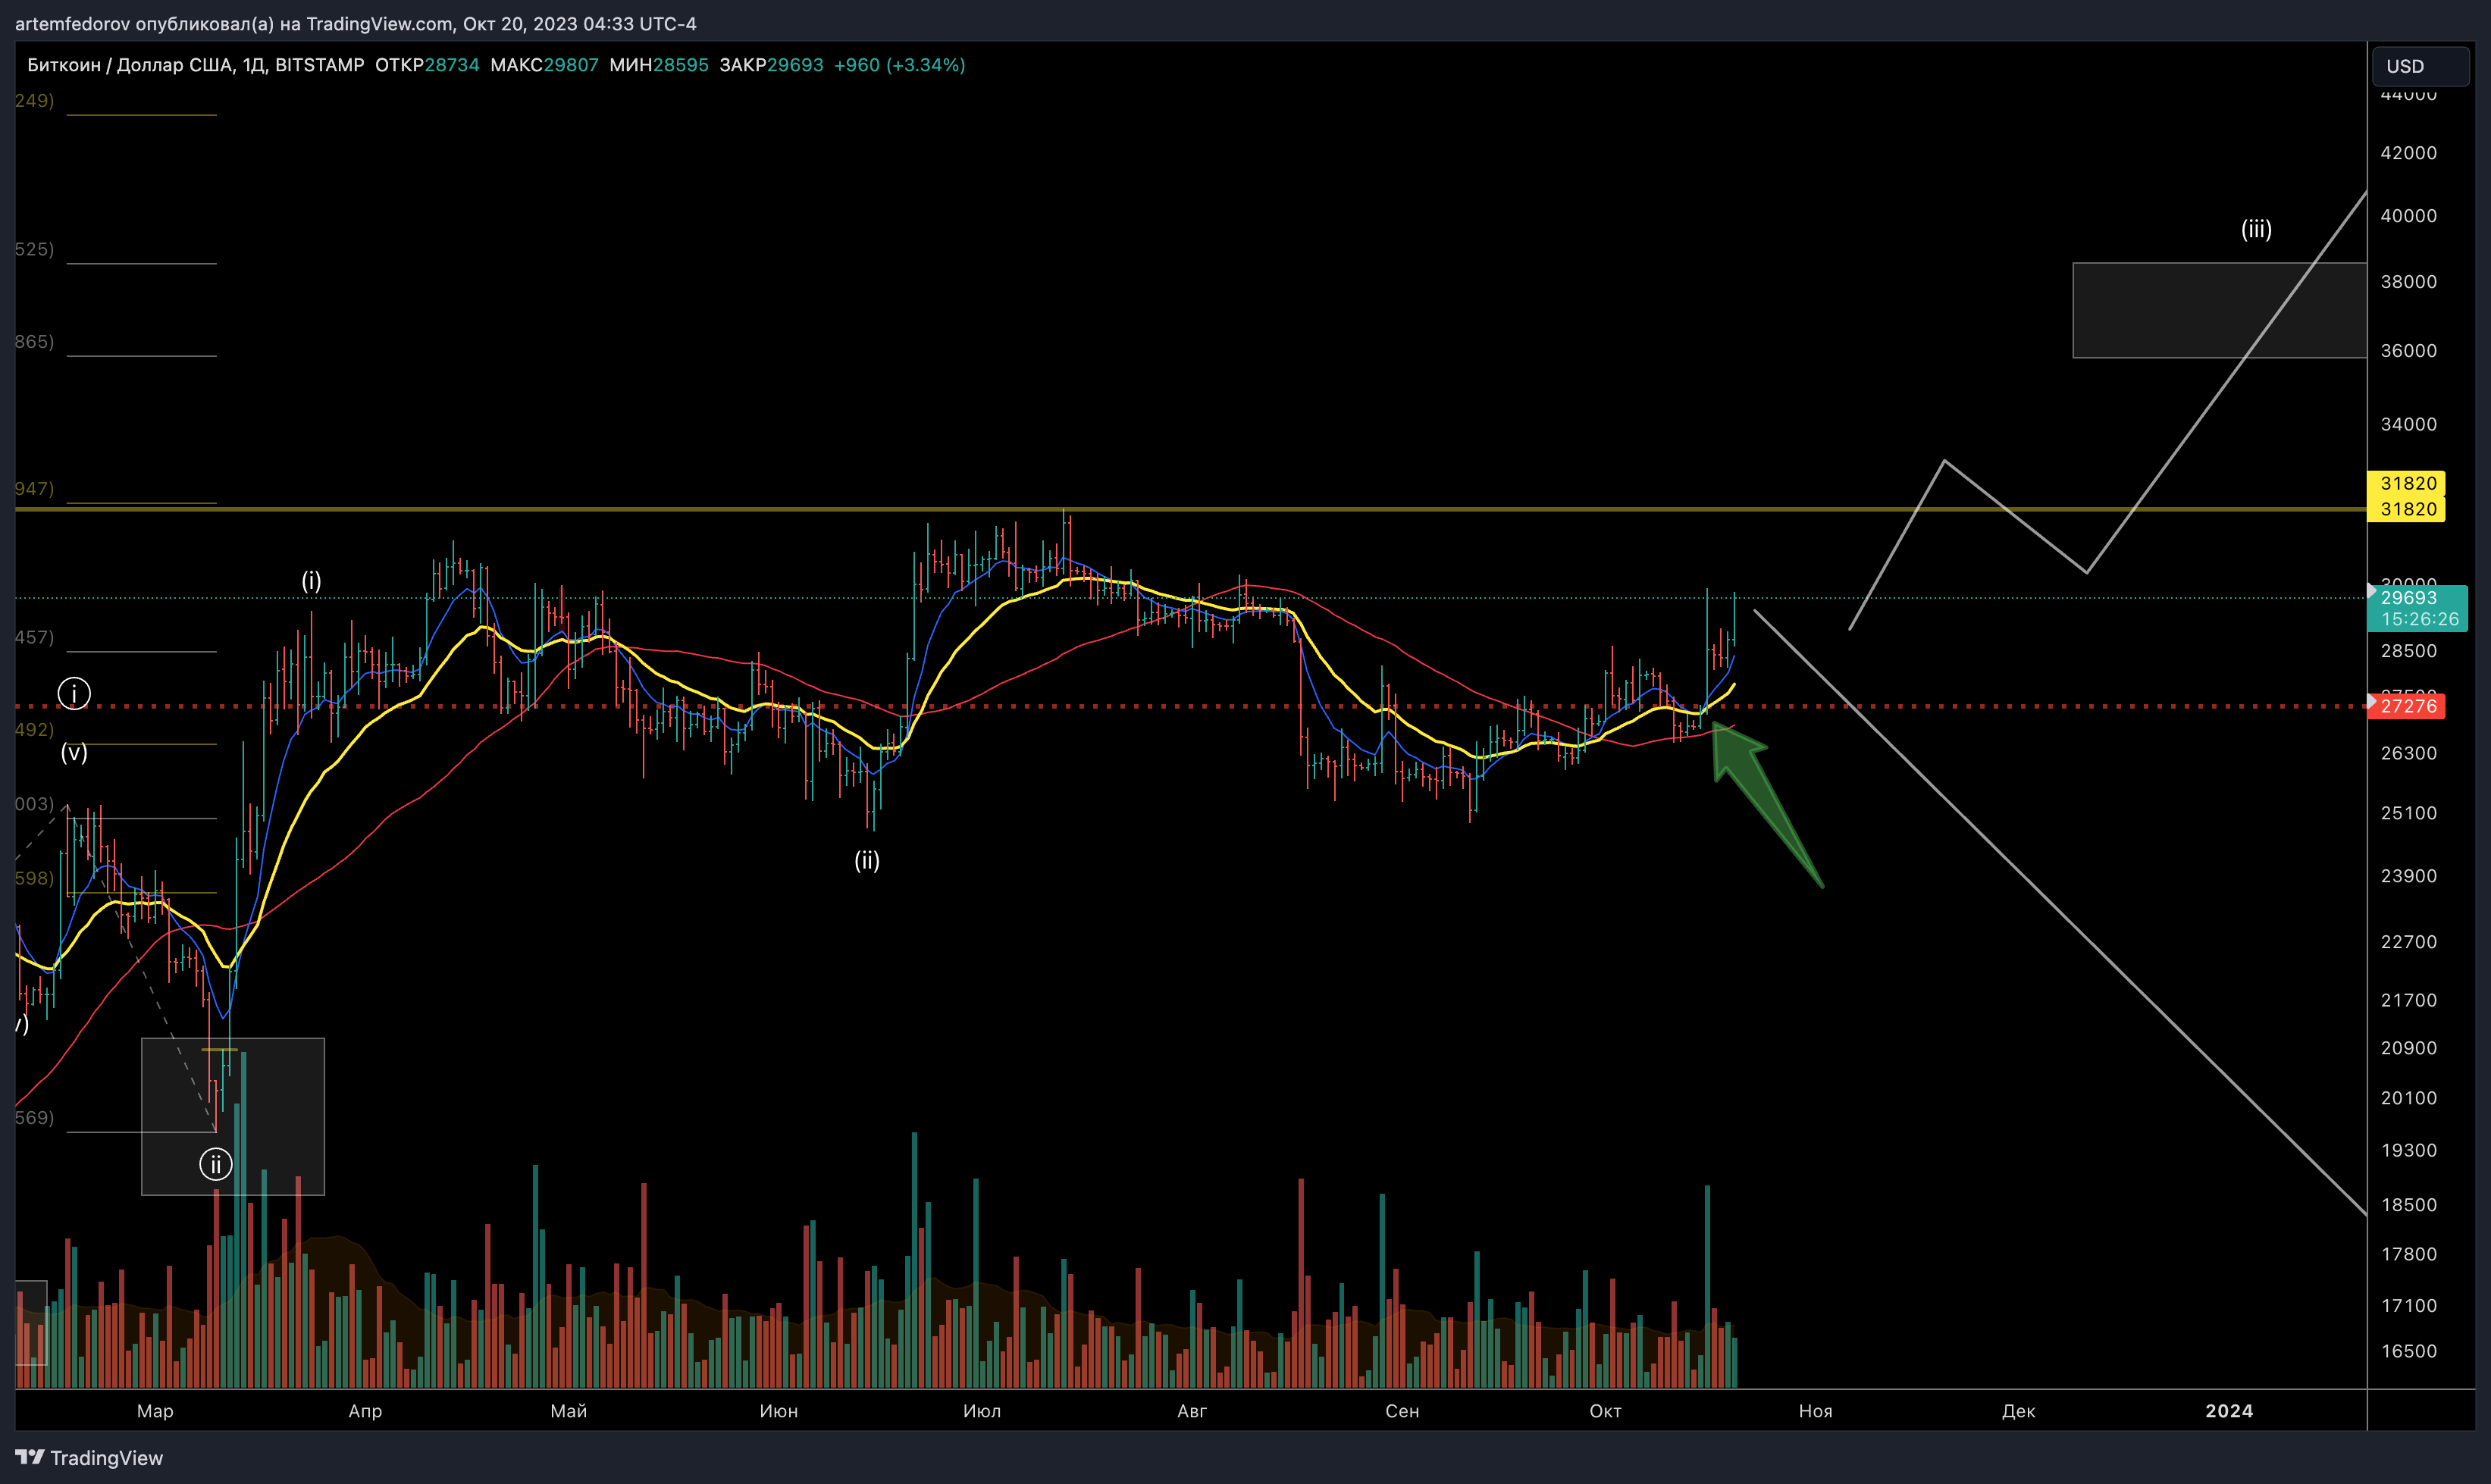Viewport: 2491px width, 1484px height.
Task: Click the 20900 price scale label
Action: (2409, 1048)
